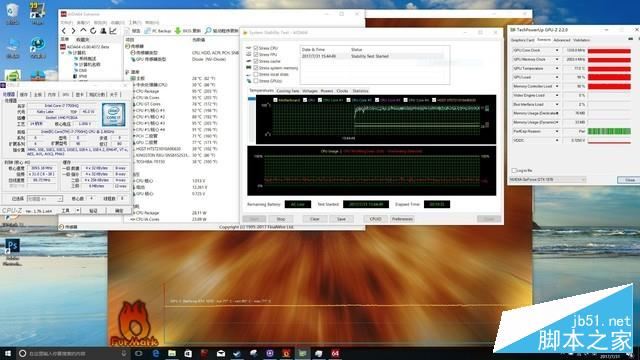Open the Store icon on the taskbar
Image resolution: width=640 pixels, height=360 pixels.
point(188,353)
